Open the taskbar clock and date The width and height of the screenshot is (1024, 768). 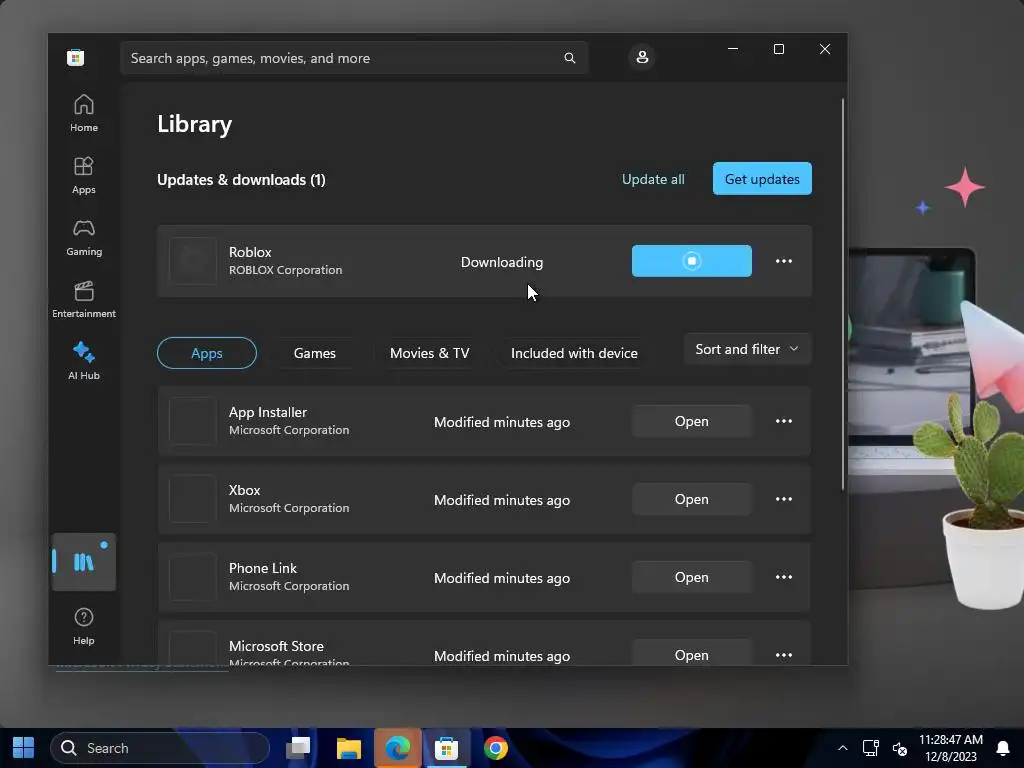(951, 748)
